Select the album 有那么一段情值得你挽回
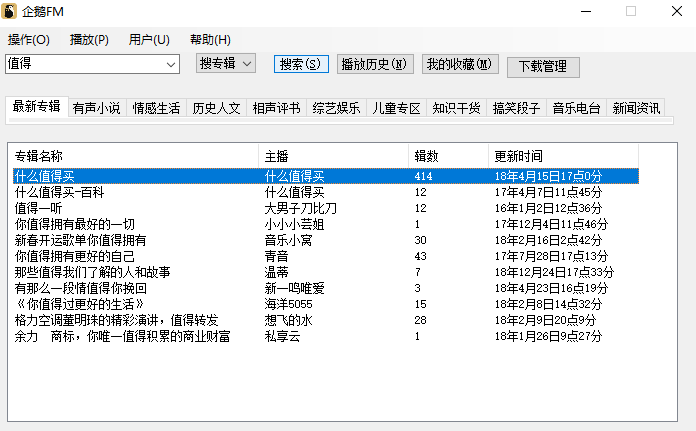This screenshot has width=696, height=431. coord(80,288)
